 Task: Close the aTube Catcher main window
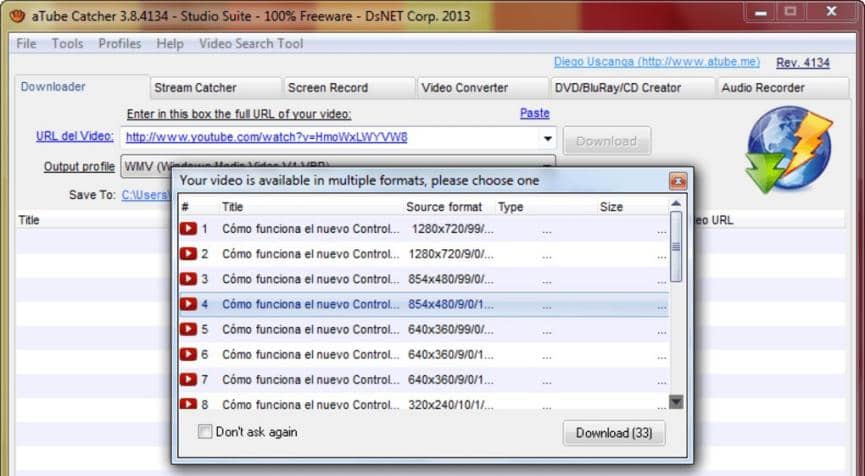pos(831,11)
